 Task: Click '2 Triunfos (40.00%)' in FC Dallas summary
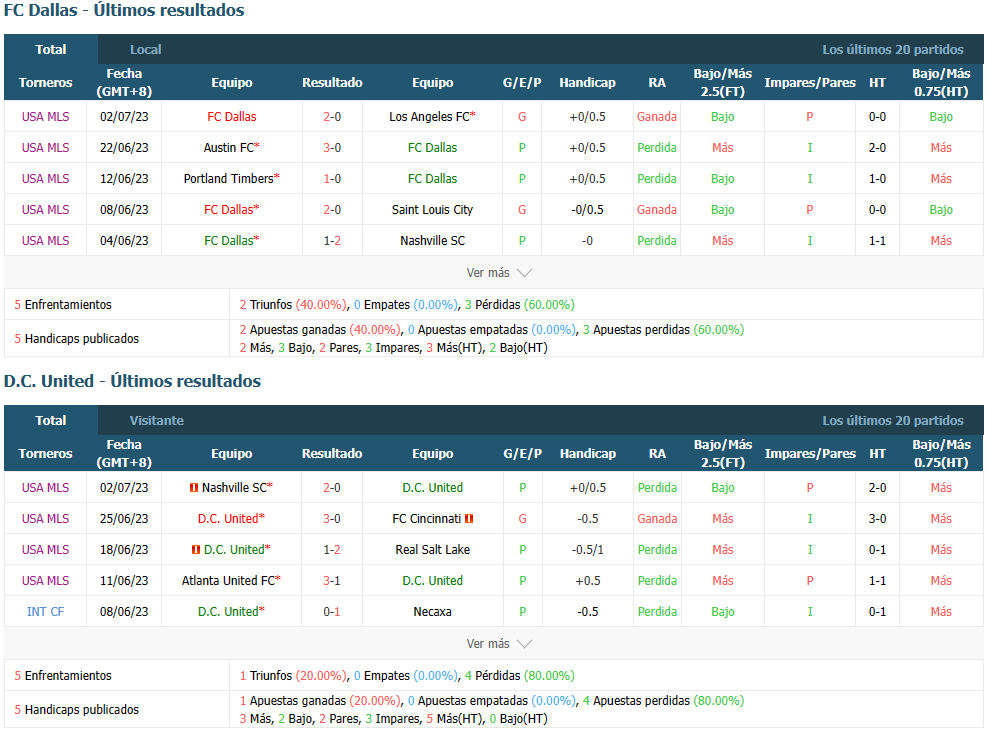pos(294,305)
